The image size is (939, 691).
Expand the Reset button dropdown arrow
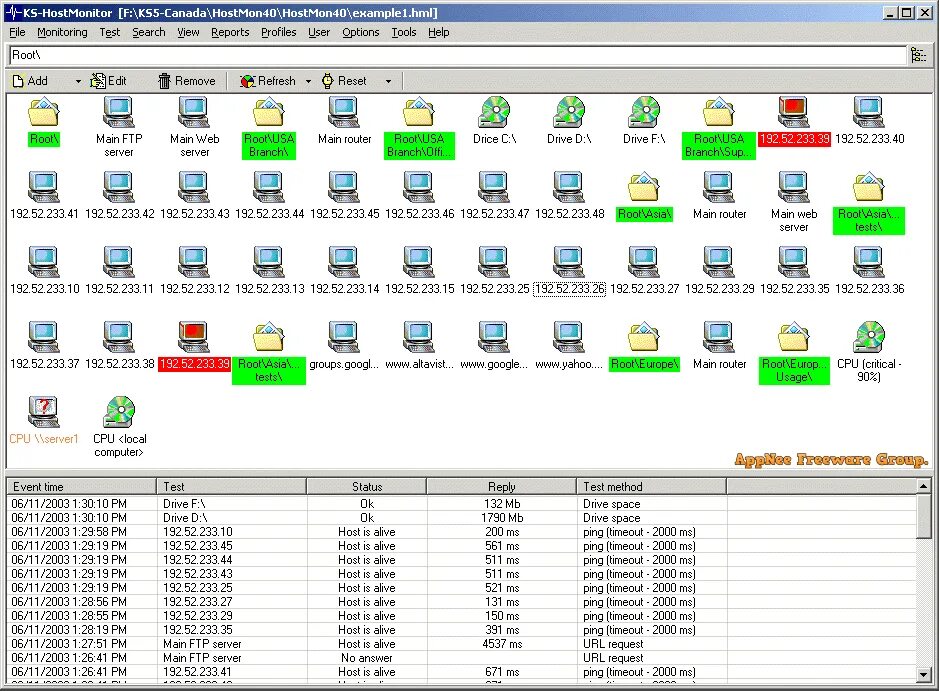388,81
